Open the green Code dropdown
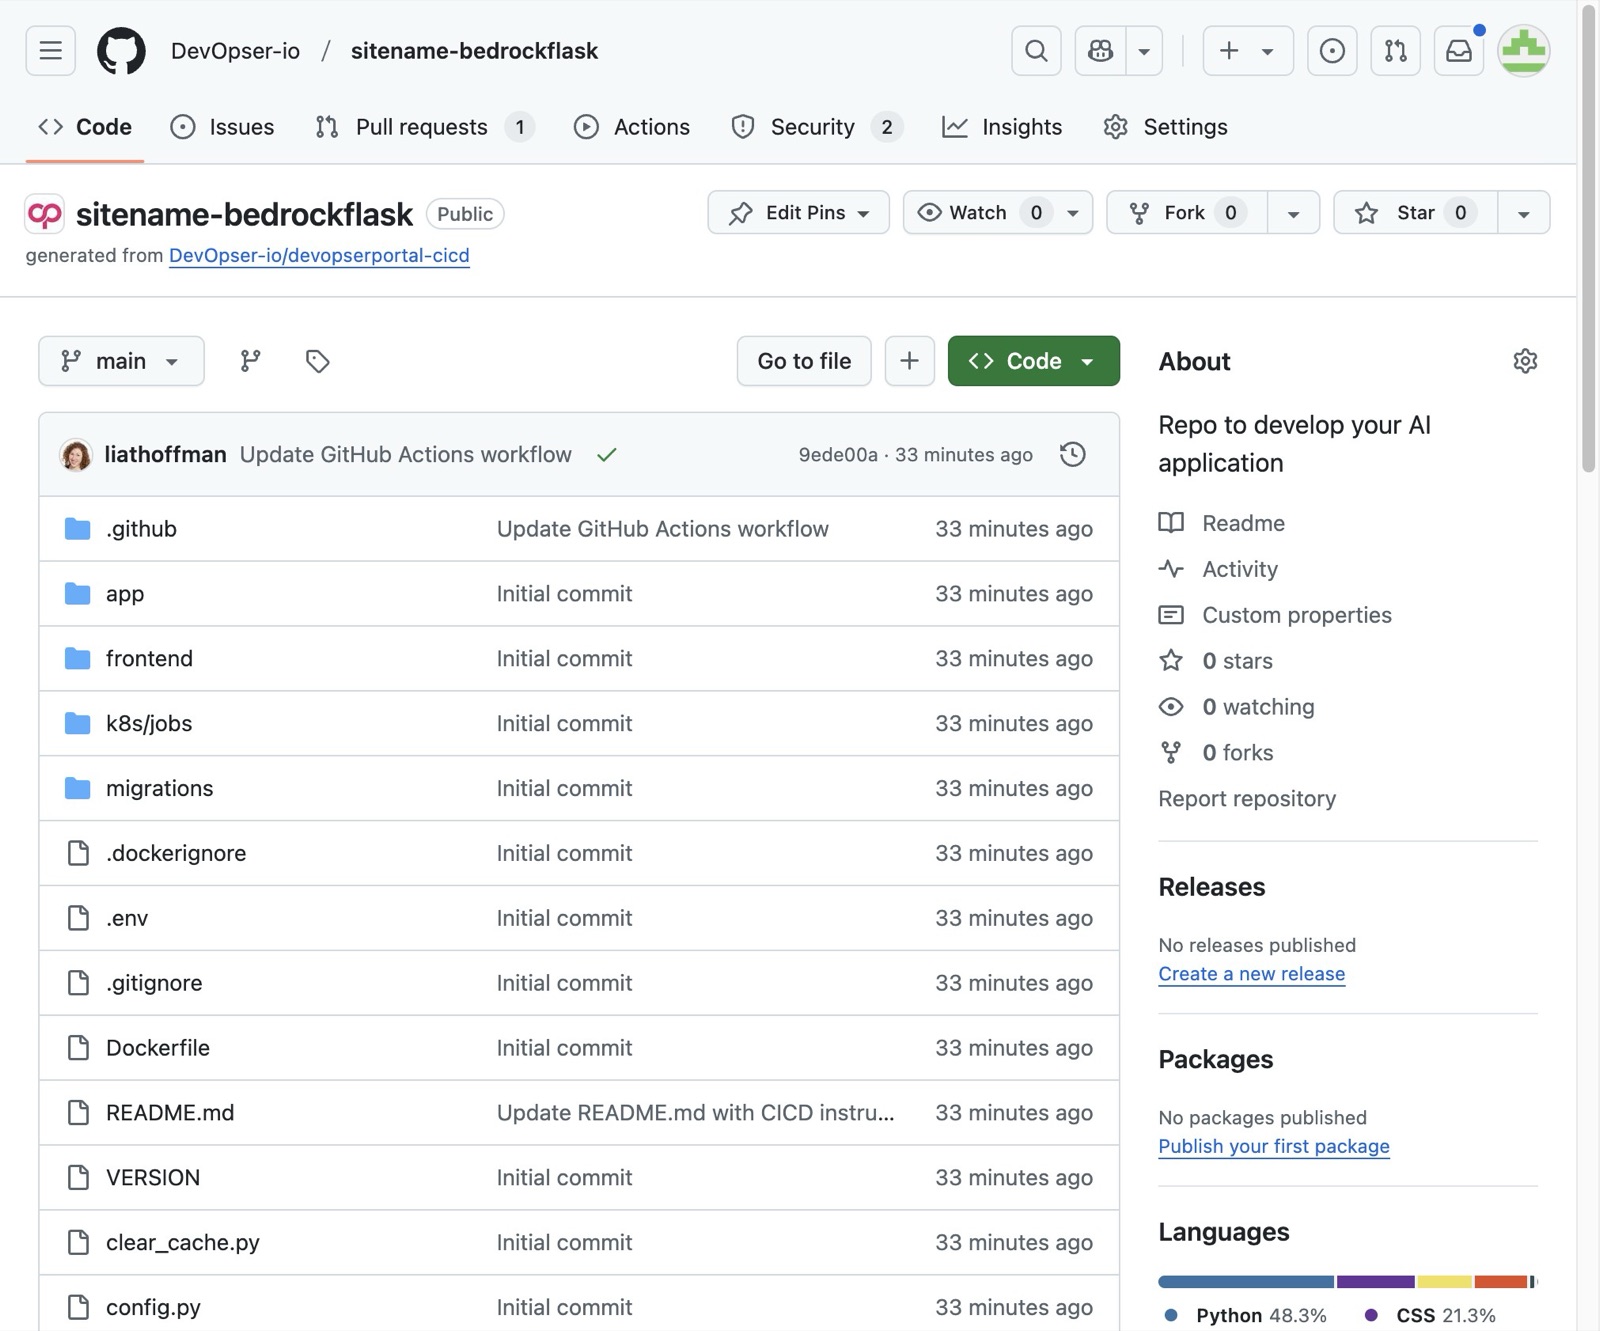Image resolution: width=1600 pixels, height=1331 pixels. (x=1033, y=361)
